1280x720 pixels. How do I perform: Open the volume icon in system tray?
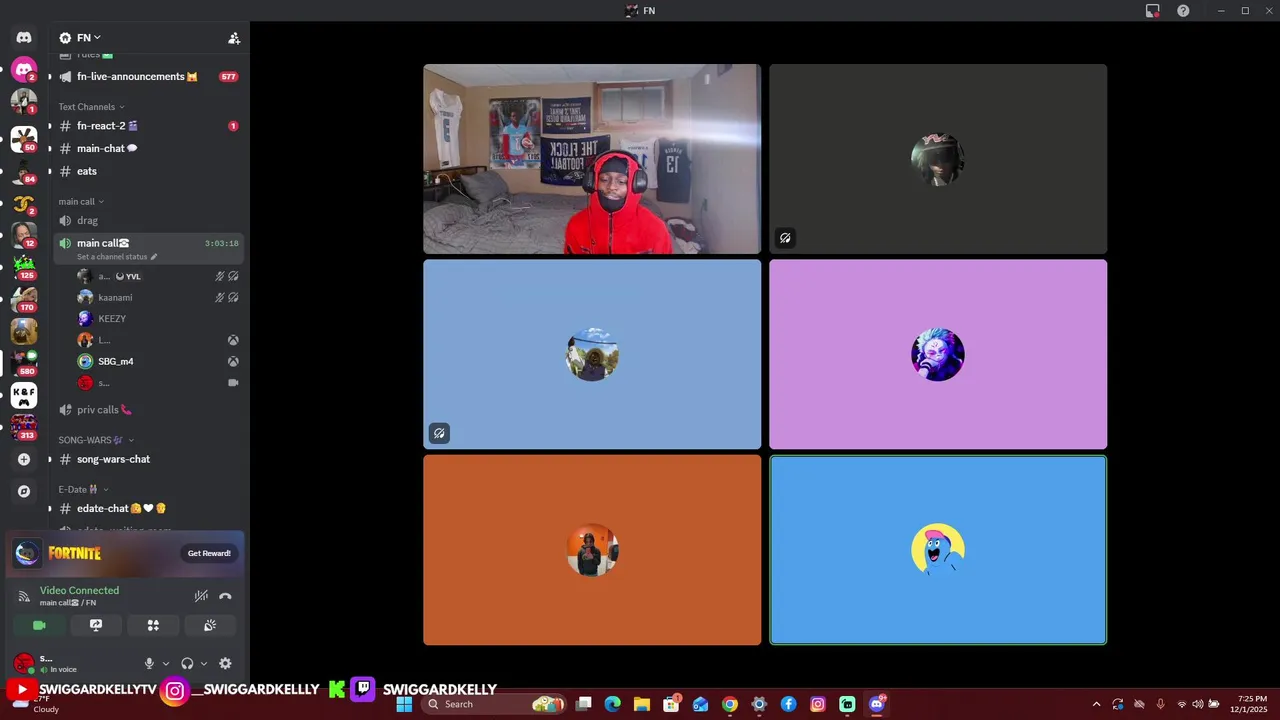(1198, 704)
